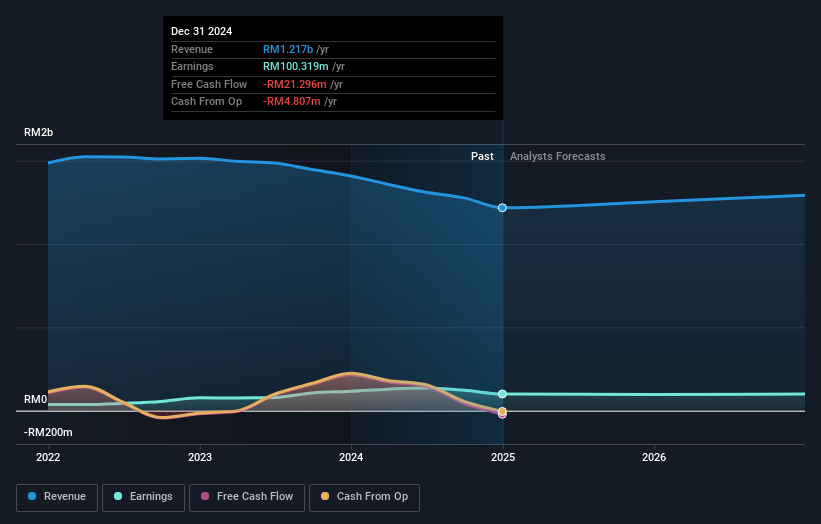Viewport: 821px width, 524px height.
Task: Click the 2025 x-axis label
Action: (503, 458)
